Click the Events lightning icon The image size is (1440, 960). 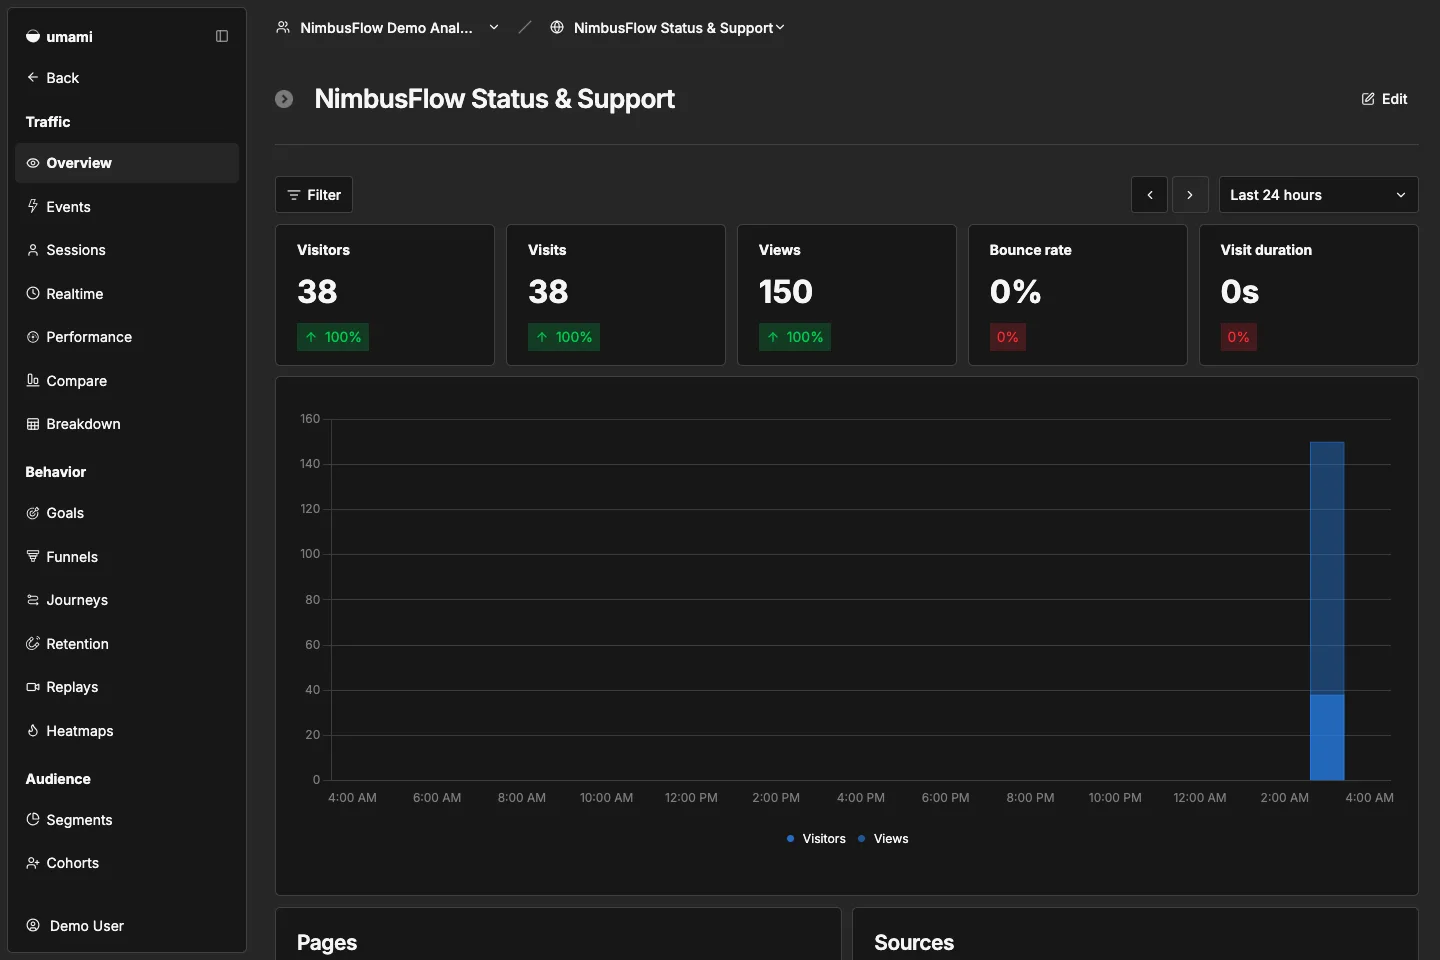point(33,206)
